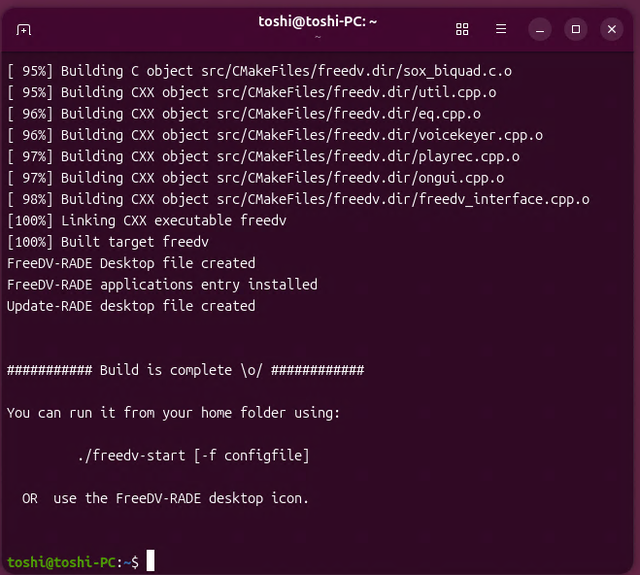Click the voicekeyer.cpp.o build line
The height and width of the screenshot is (575, 640).
(275, 135)
